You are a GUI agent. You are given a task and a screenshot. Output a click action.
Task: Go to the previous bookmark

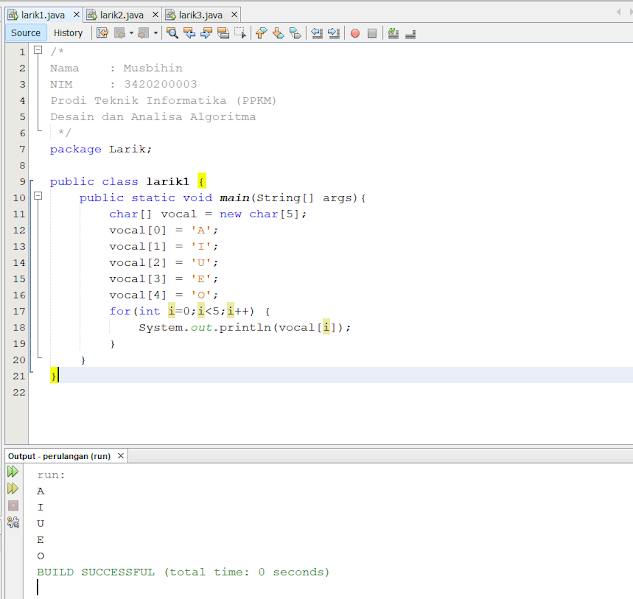[261, 33]
